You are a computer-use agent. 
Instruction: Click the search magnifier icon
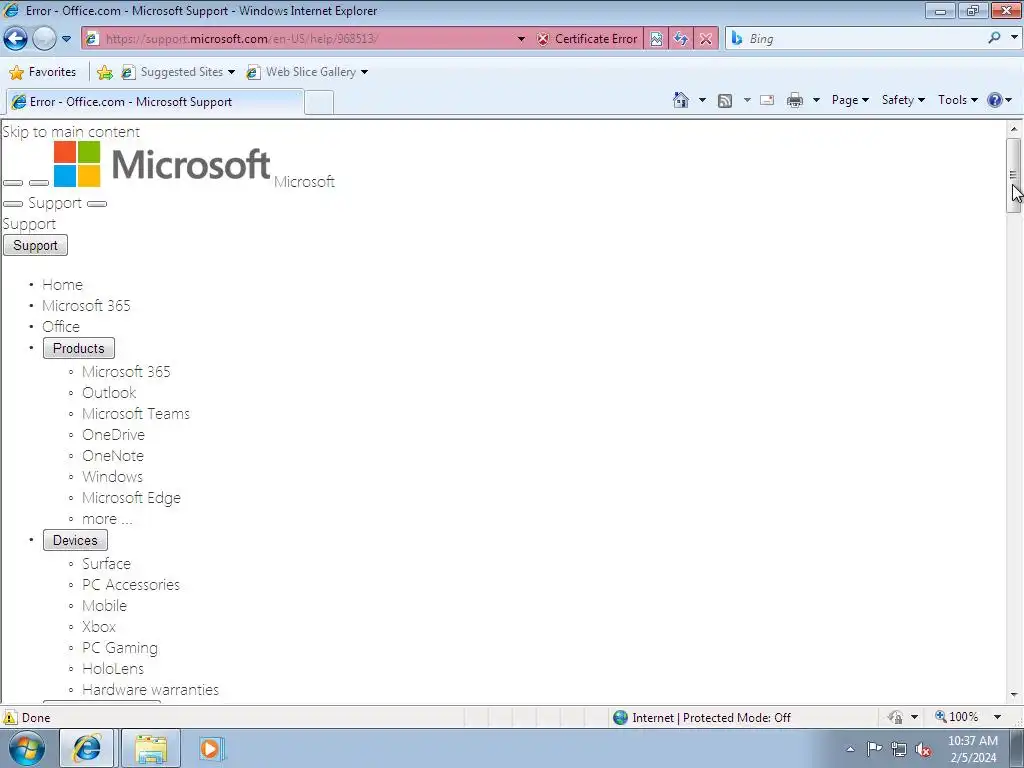coord(994,38)
